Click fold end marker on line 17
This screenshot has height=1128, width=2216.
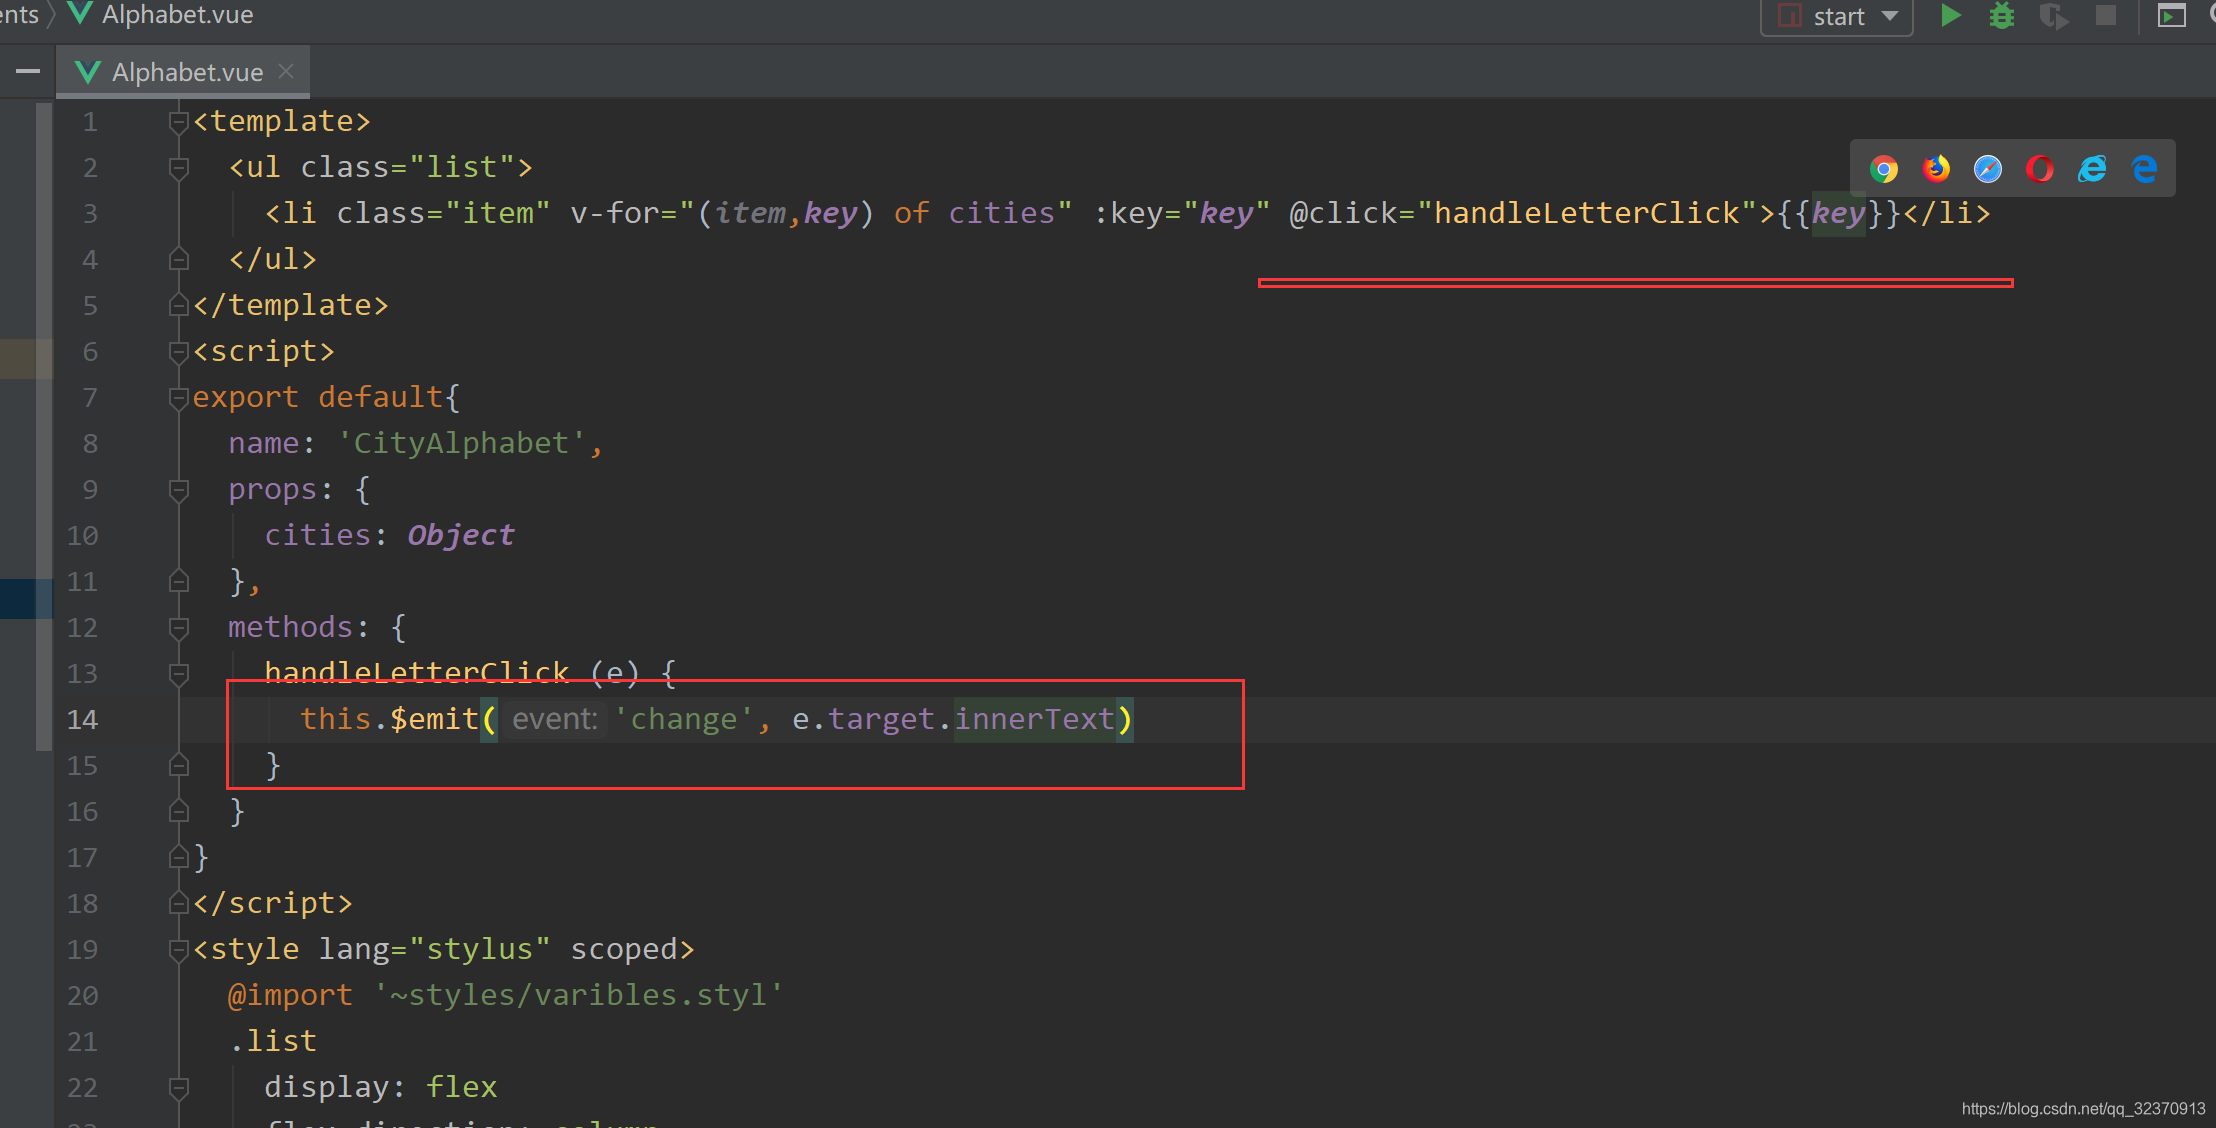(x=179, y=858)
